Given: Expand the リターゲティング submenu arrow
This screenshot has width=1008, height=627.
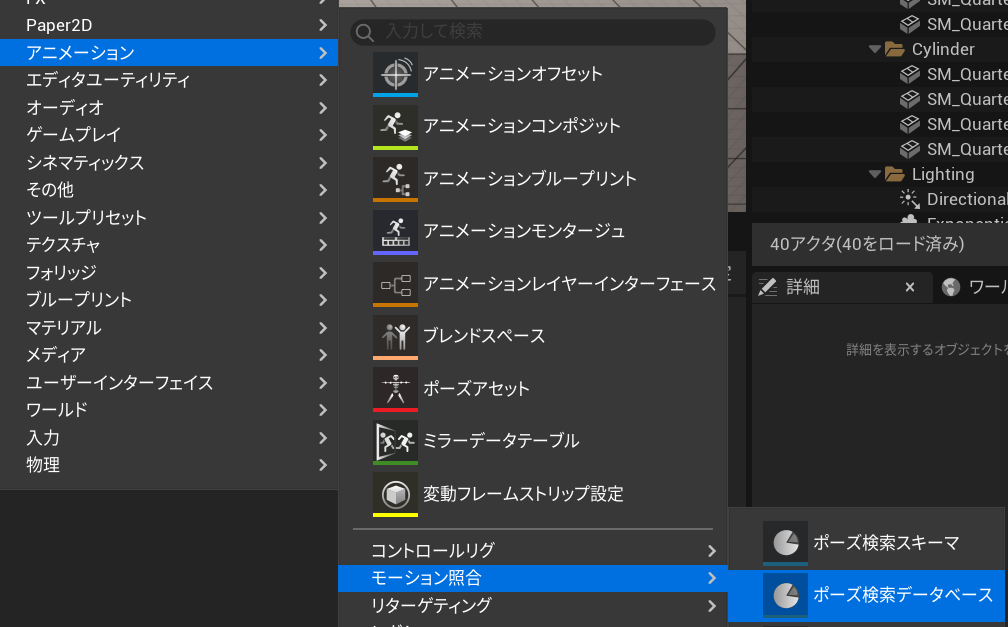Looking at the screenshot, I should coord(712,606).
